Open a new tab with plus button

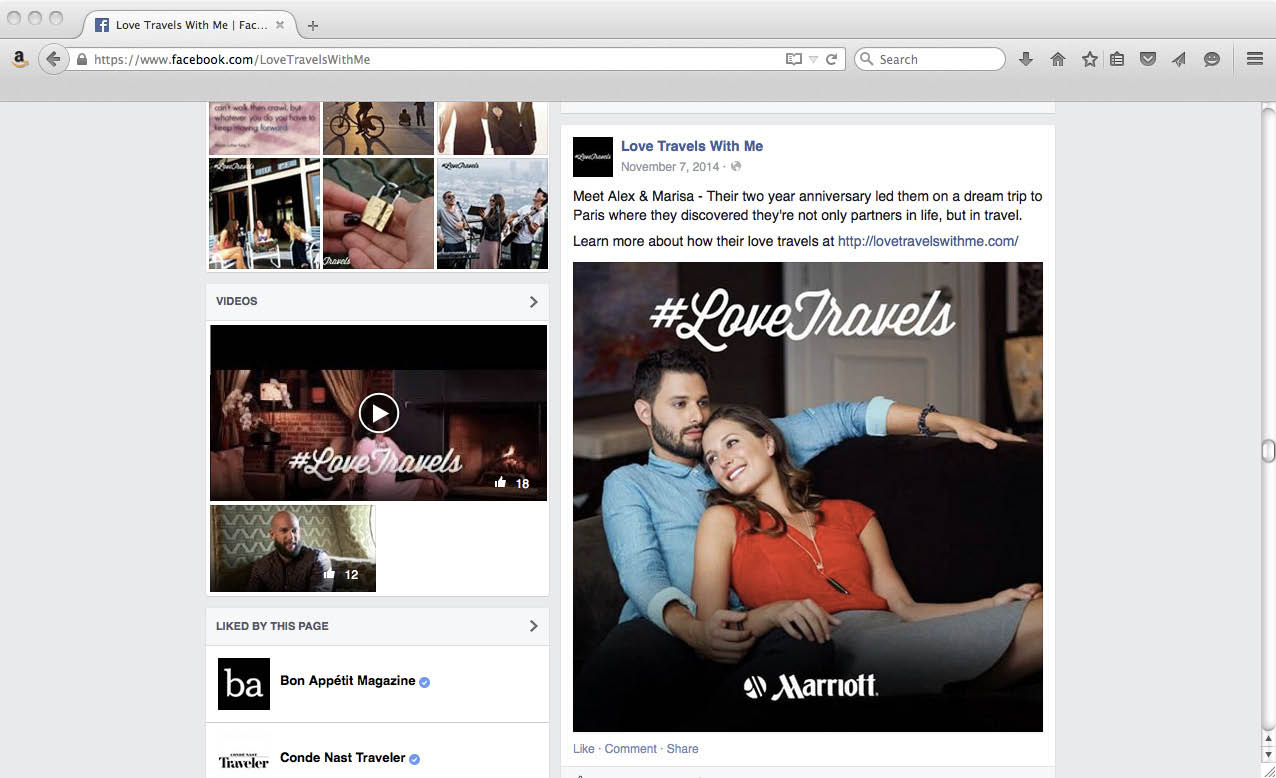[313, 25]
